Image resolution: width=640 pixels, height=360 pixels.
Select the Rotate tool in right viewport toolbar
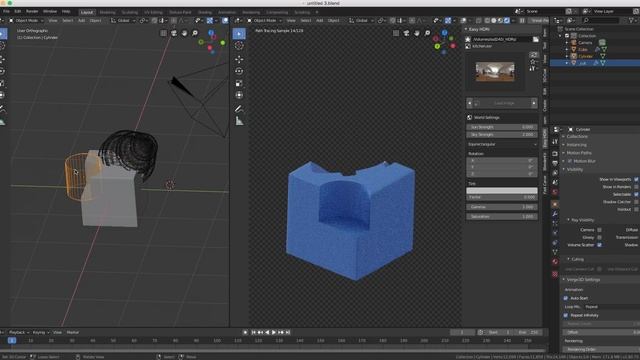point(239,71)
